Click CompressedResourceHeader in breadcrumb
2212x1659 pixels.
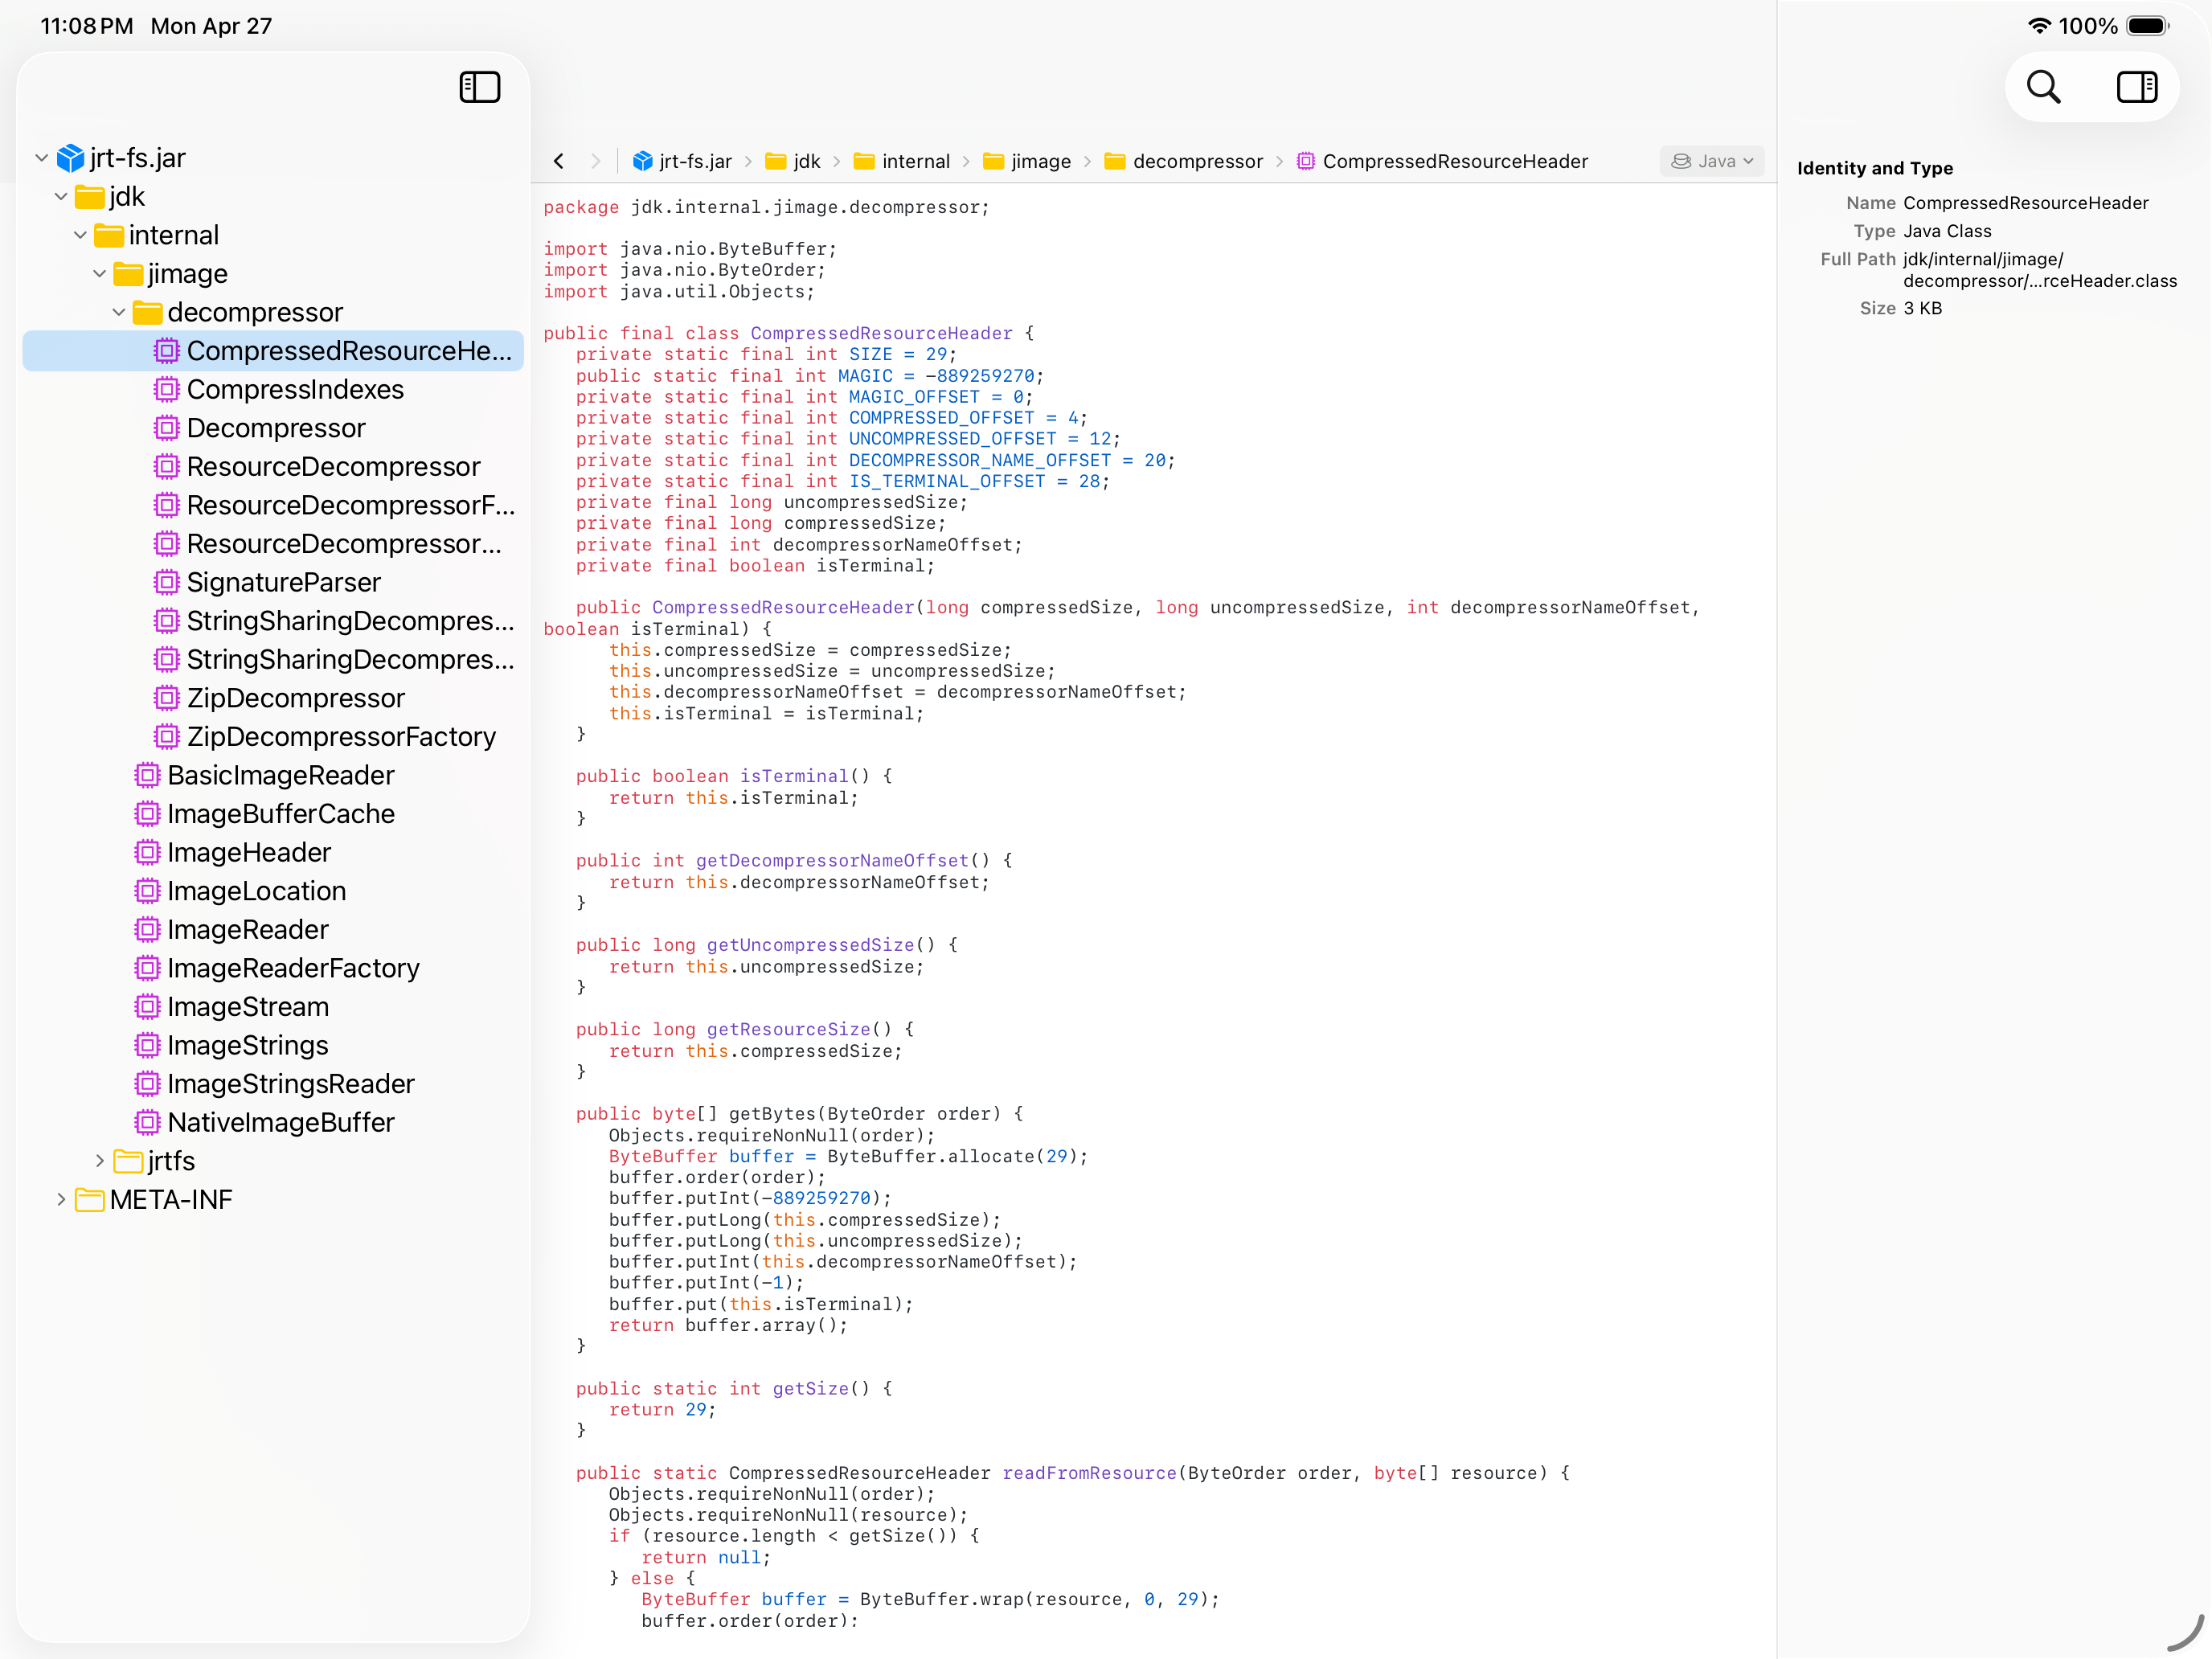click(x=1442, y=161)
